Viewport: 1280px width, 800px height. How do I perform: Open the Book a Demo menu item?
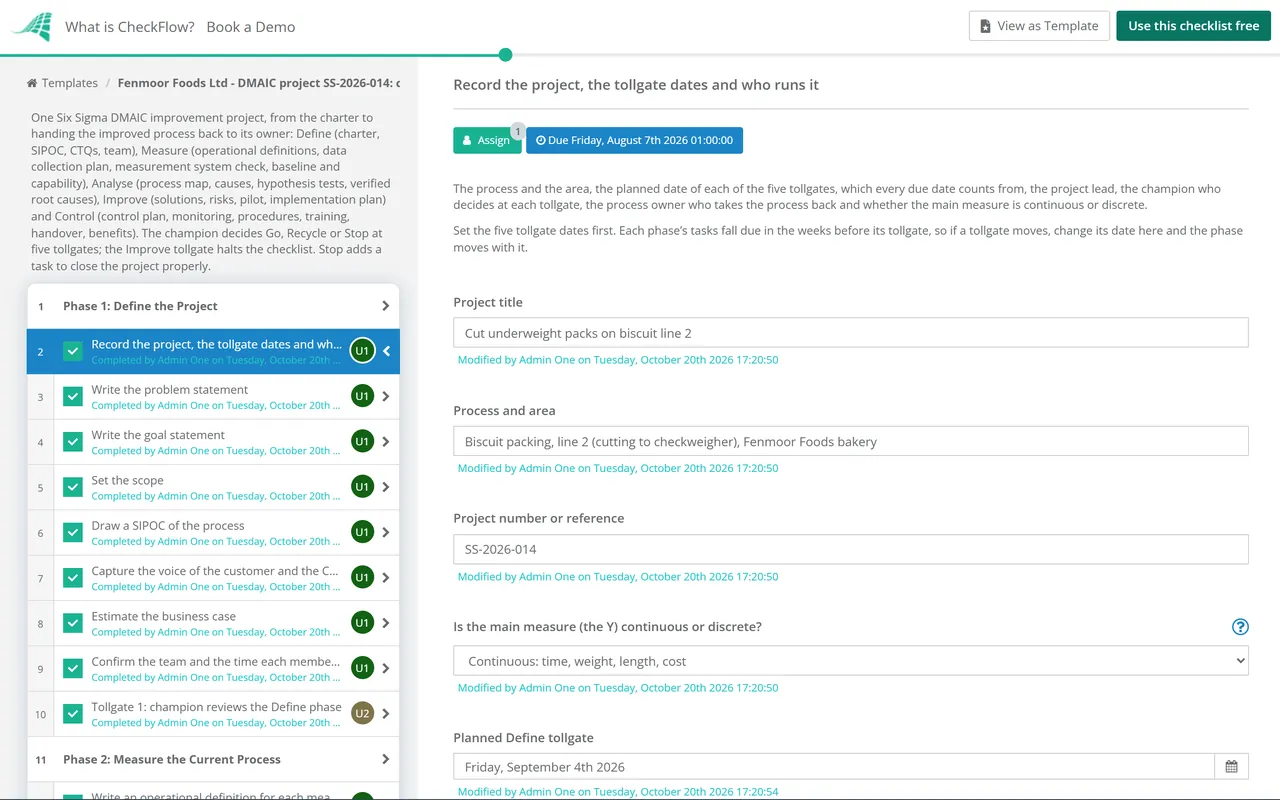point(251,27)
